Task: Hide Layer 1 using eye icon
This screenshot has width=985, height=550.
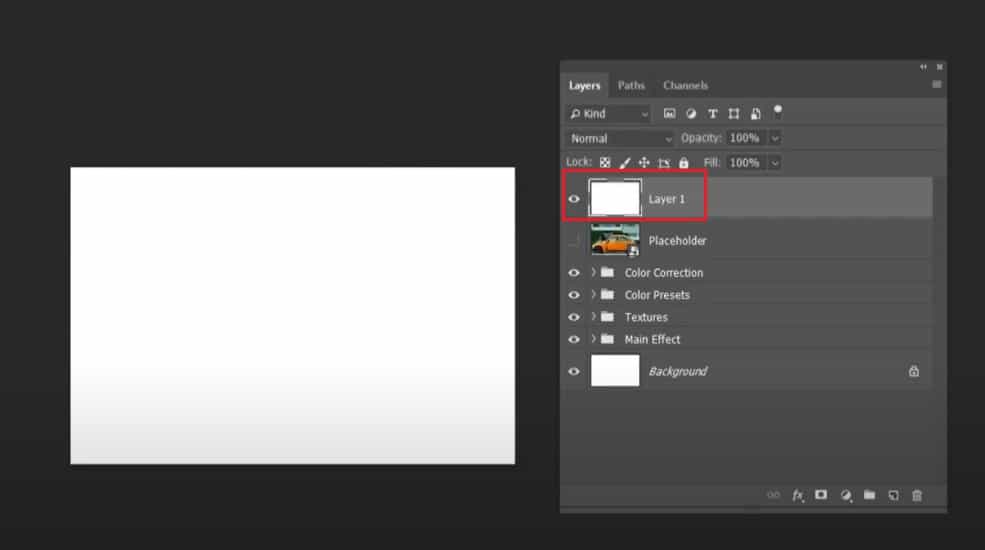Action: point(574,199)
